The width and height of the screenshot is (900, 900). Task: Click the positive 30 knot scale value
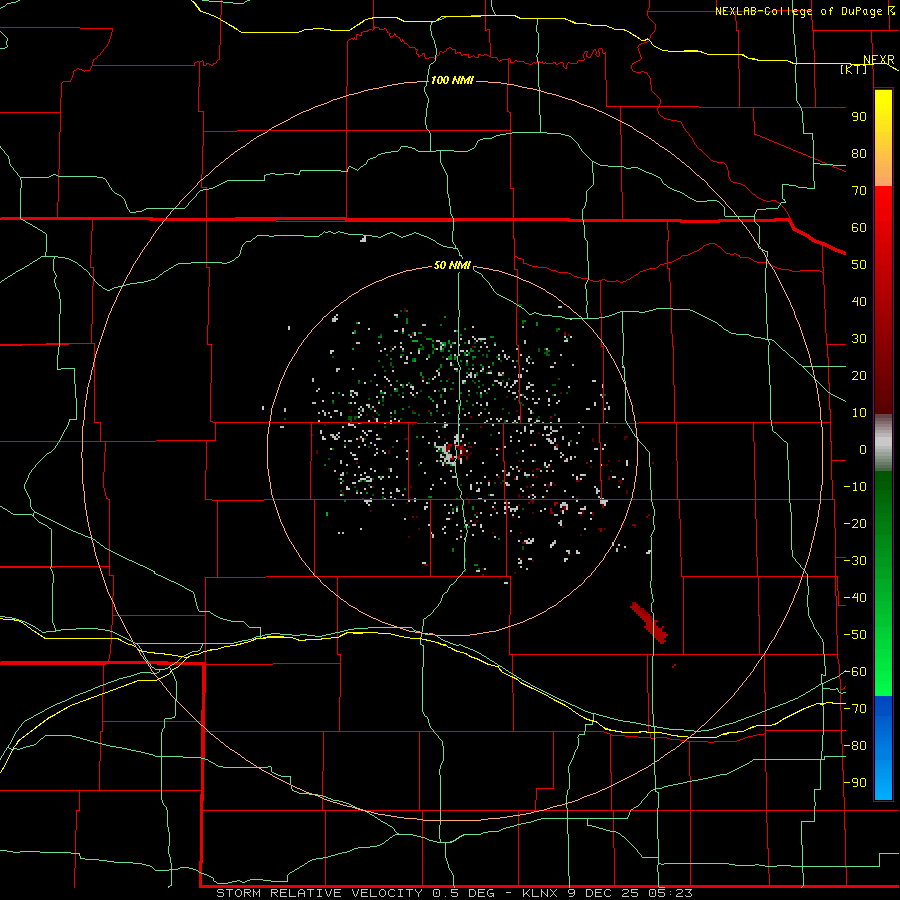click(x=859, y=339)
